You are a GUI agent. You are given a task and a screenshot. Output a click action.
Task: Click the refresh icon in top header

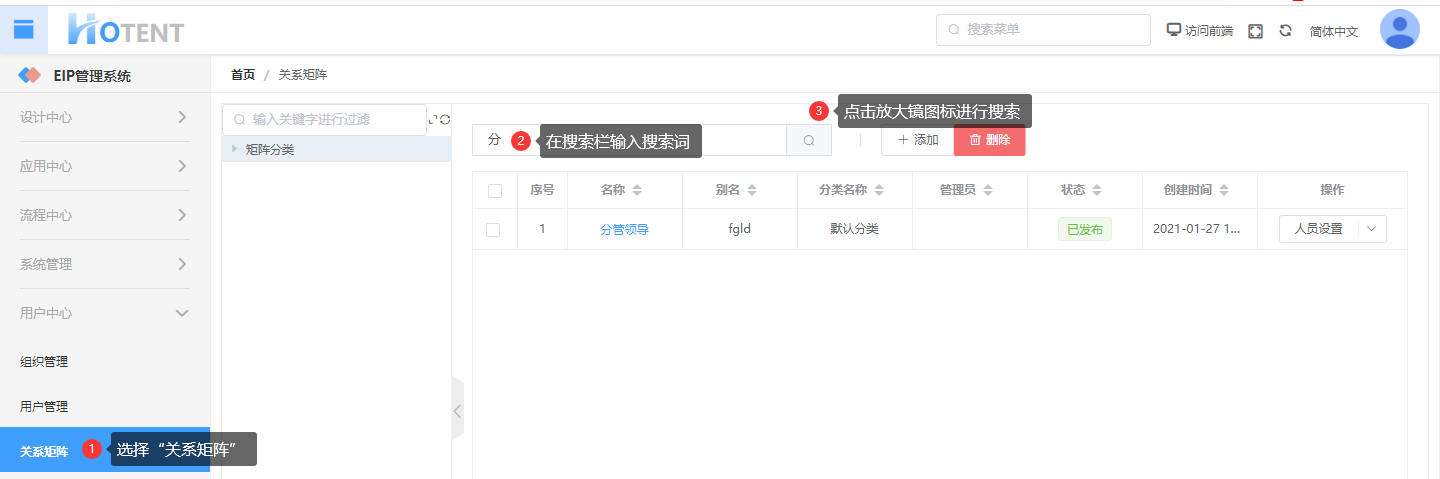[1286, 31]
